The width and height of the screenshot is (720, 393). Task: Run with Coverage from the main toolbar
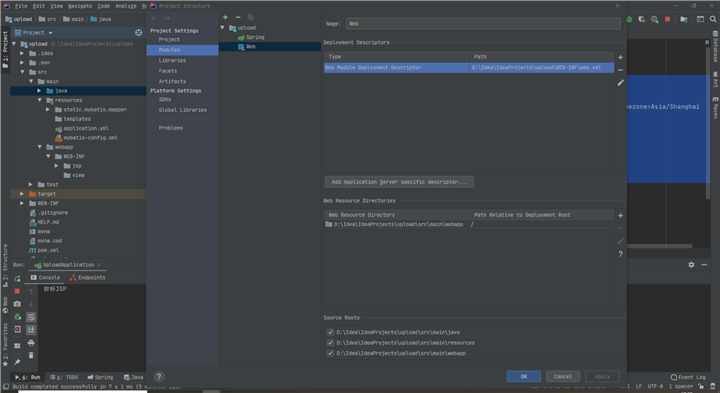[641, 19]
